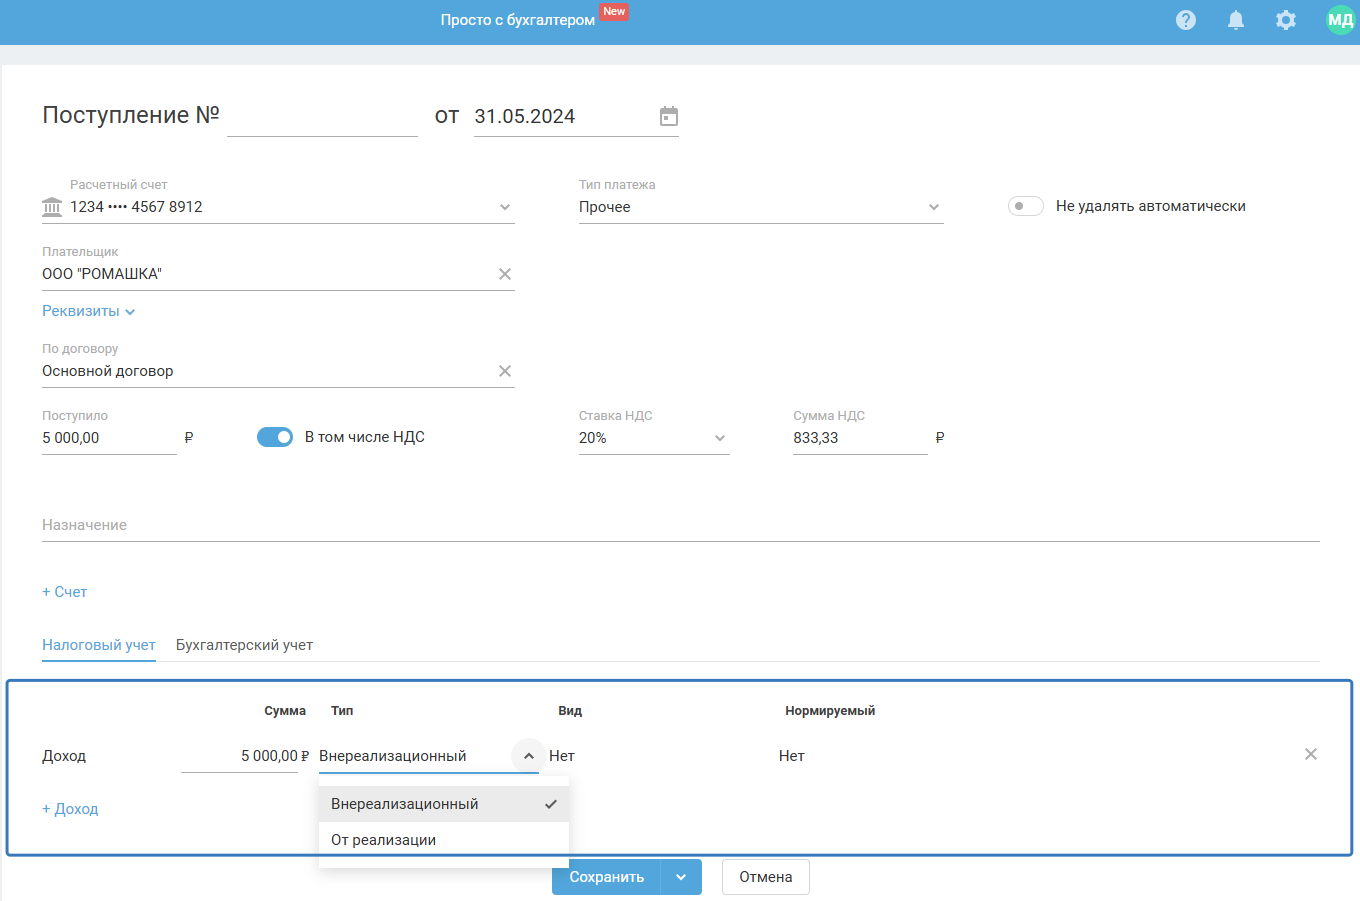Image resolution: width=1360 pixels, height=901 pixels.
Task: Clear the Плательщик field value
Action: point(505,274)
